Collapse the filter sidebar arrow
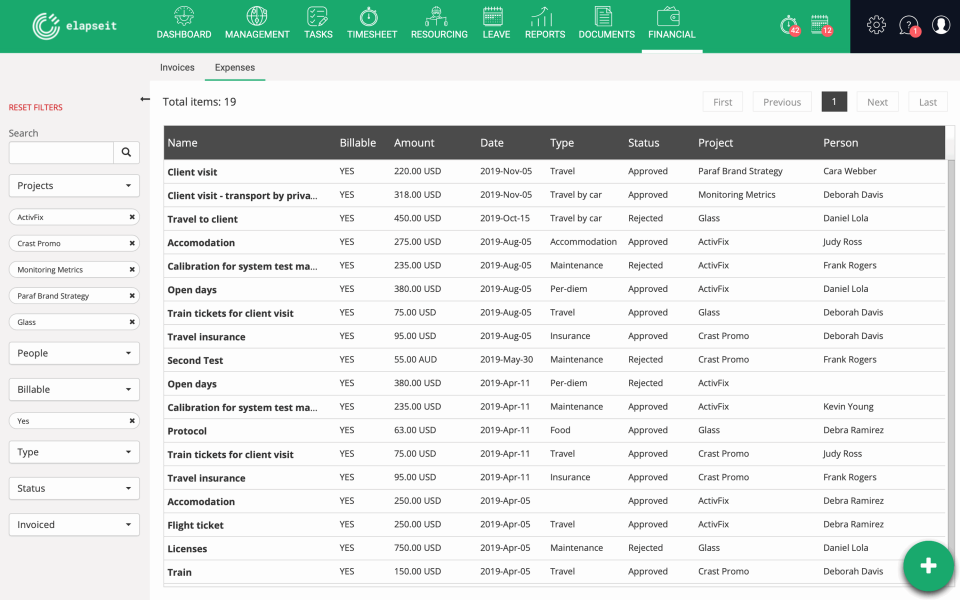 [144, 99]
